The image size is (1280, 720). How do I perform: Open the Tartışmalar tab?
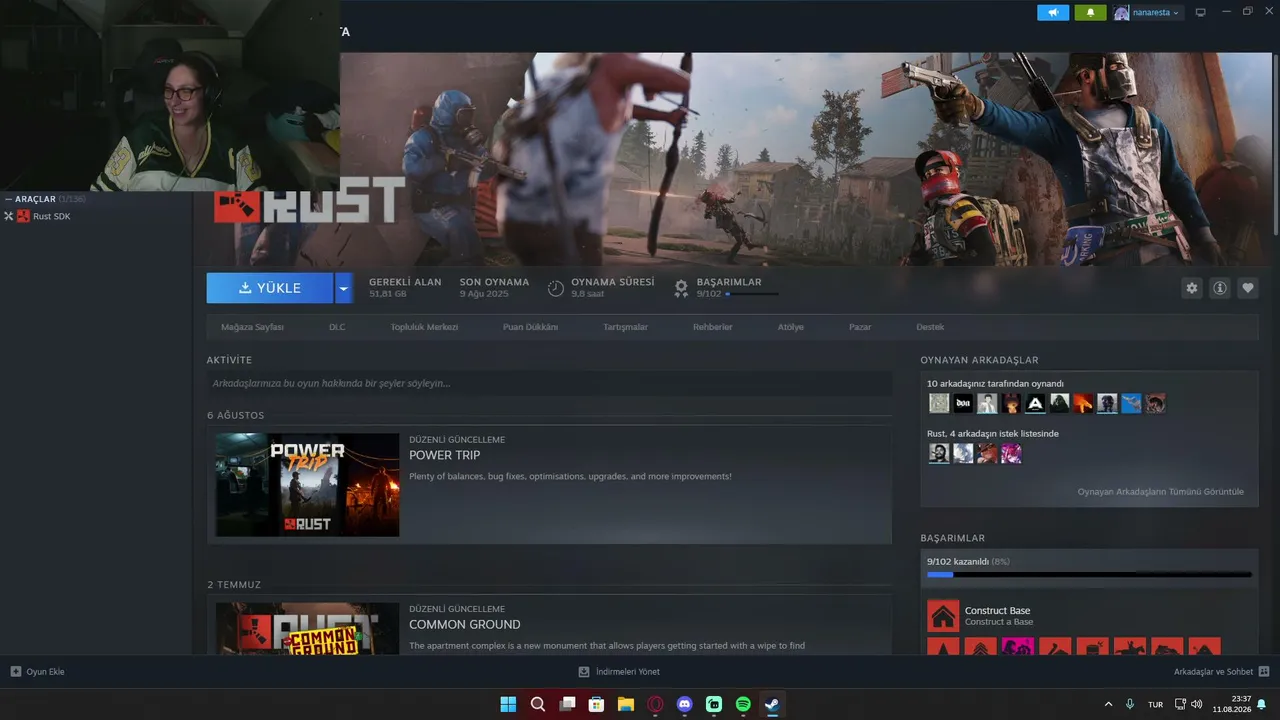(x=625, y=327)
